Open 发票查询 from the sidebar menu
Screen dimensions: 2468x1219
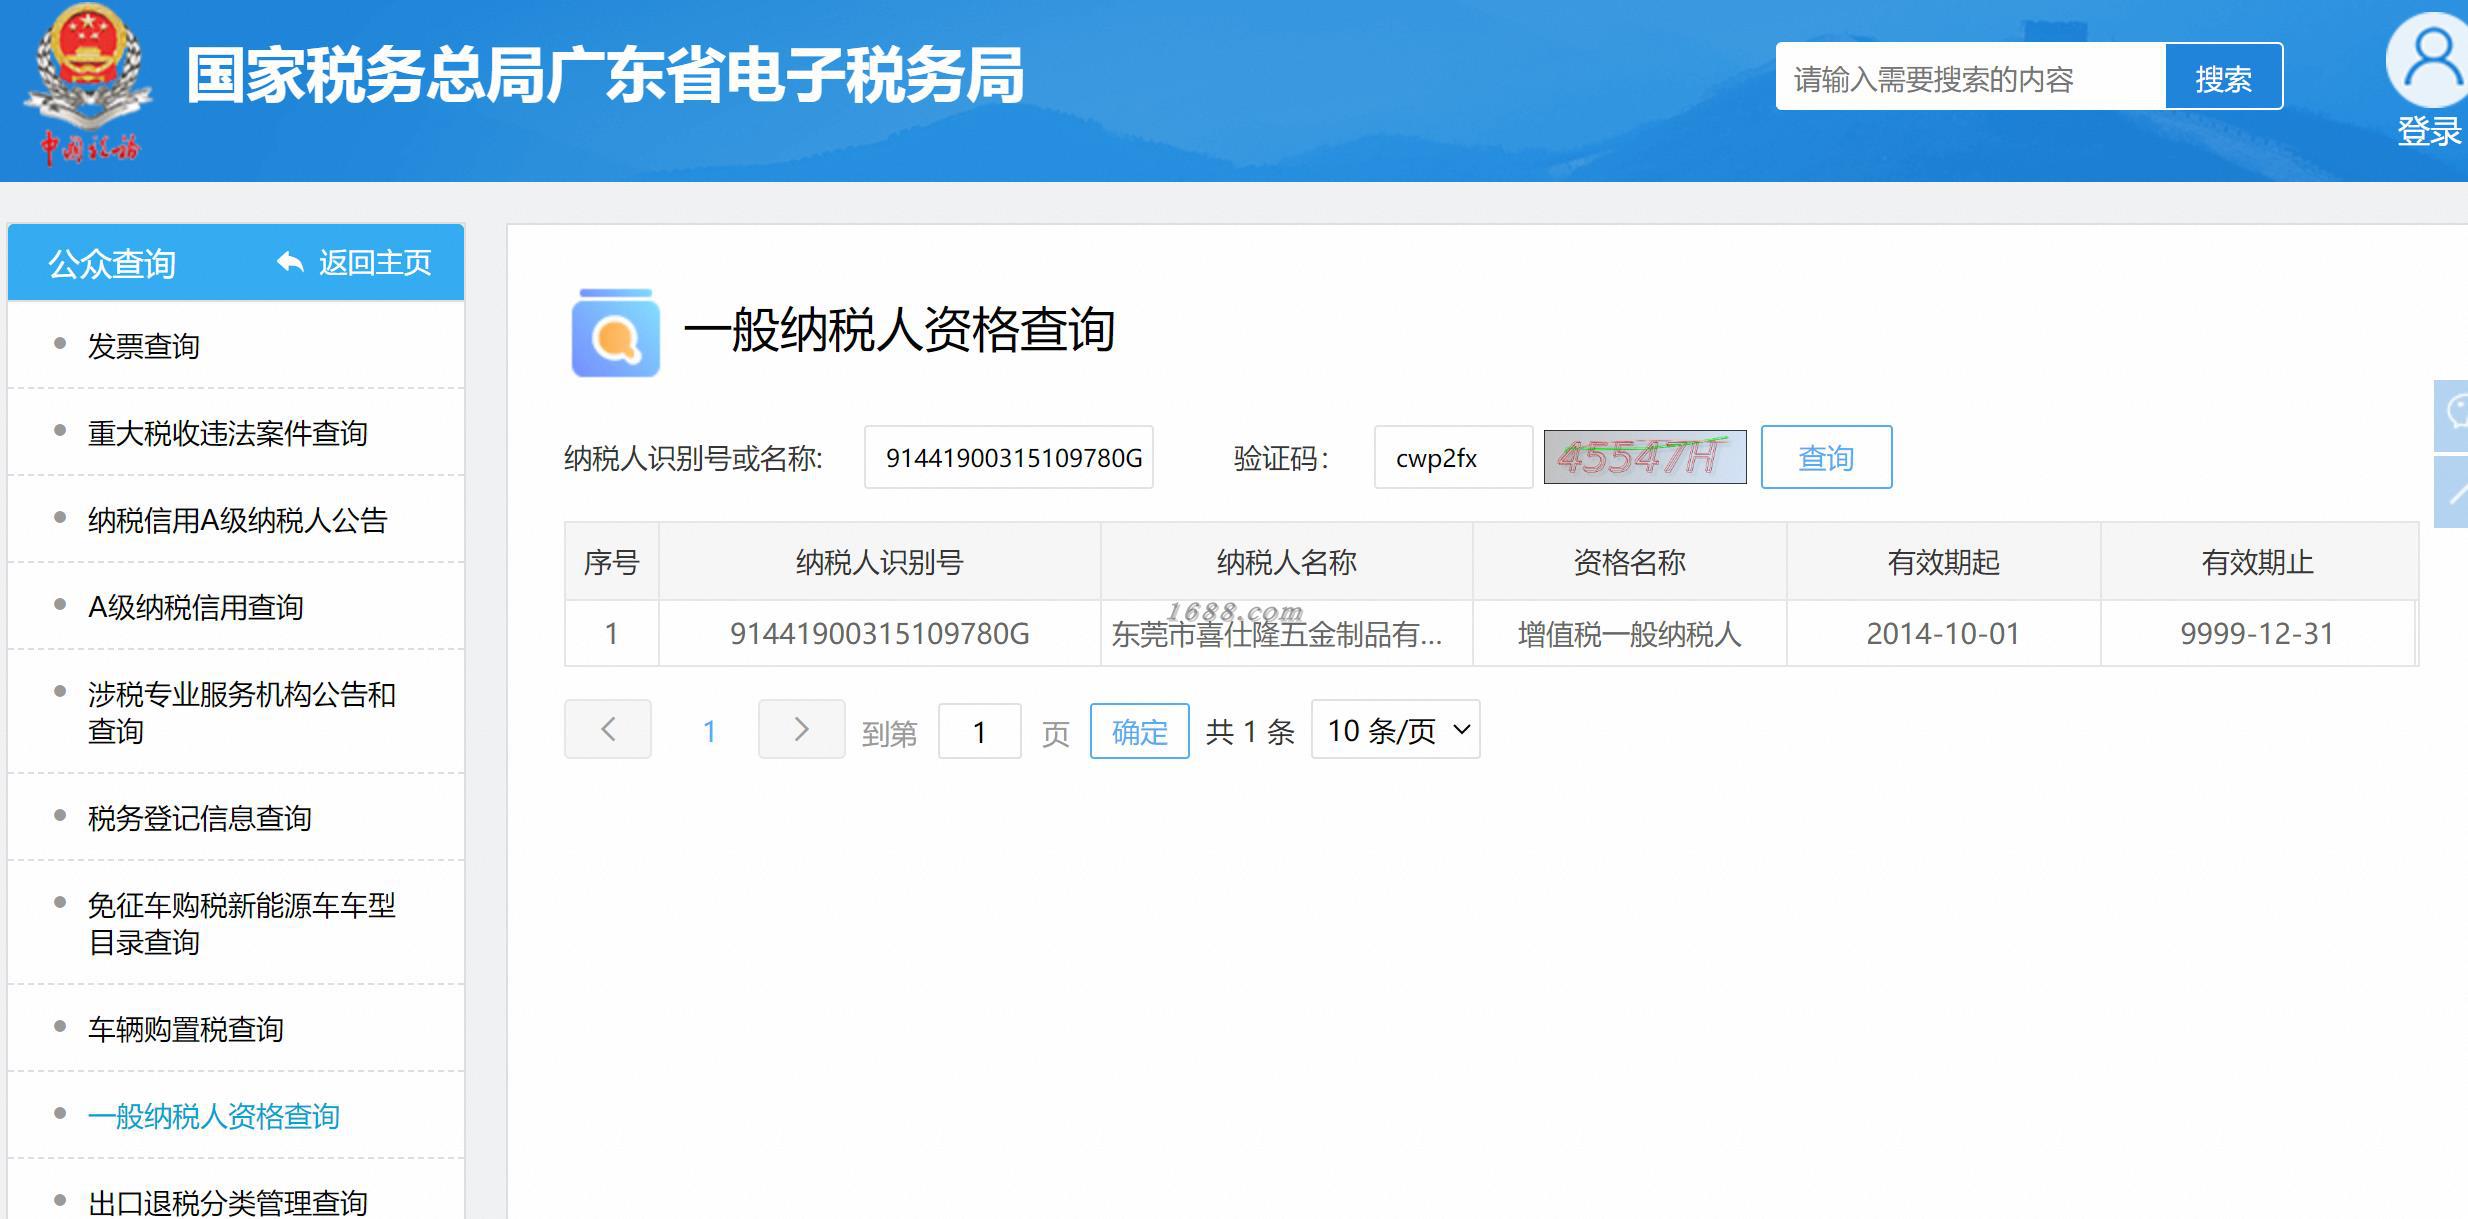click(x=144, y=346)
